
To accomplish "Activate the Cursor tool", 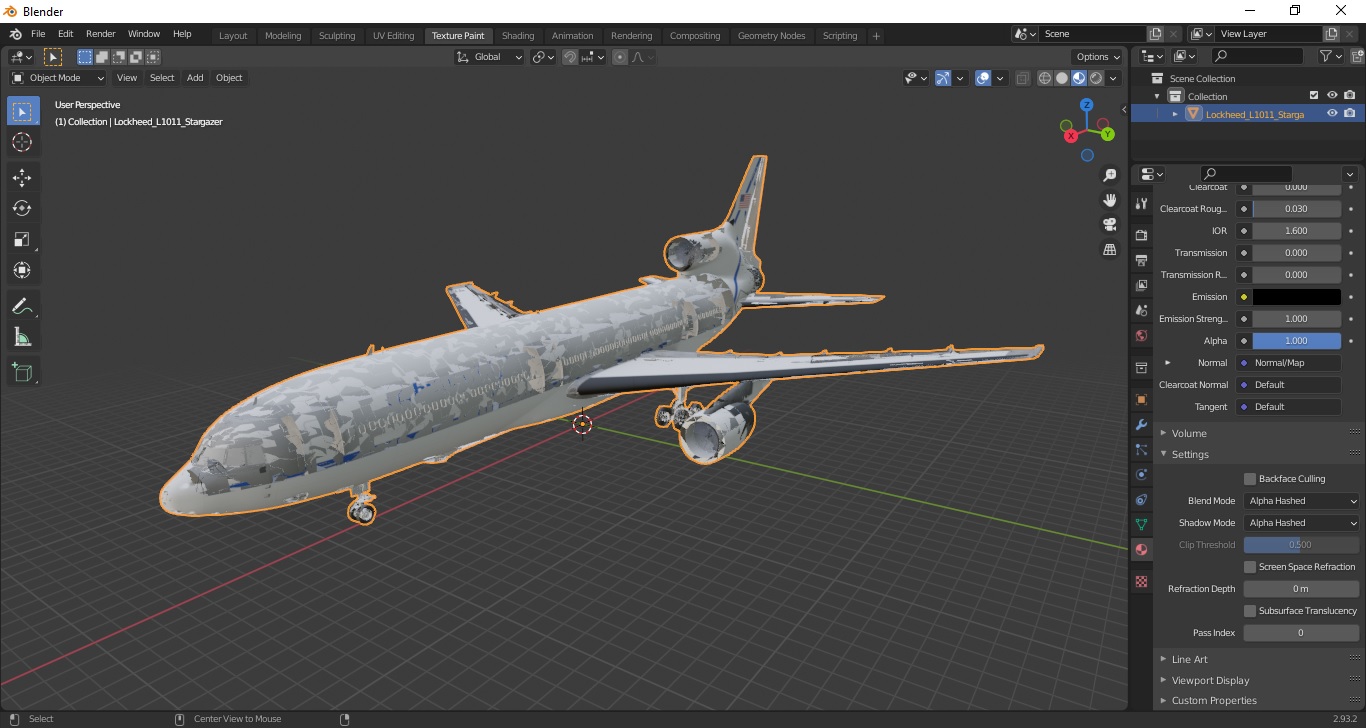I will coord(22,142).
